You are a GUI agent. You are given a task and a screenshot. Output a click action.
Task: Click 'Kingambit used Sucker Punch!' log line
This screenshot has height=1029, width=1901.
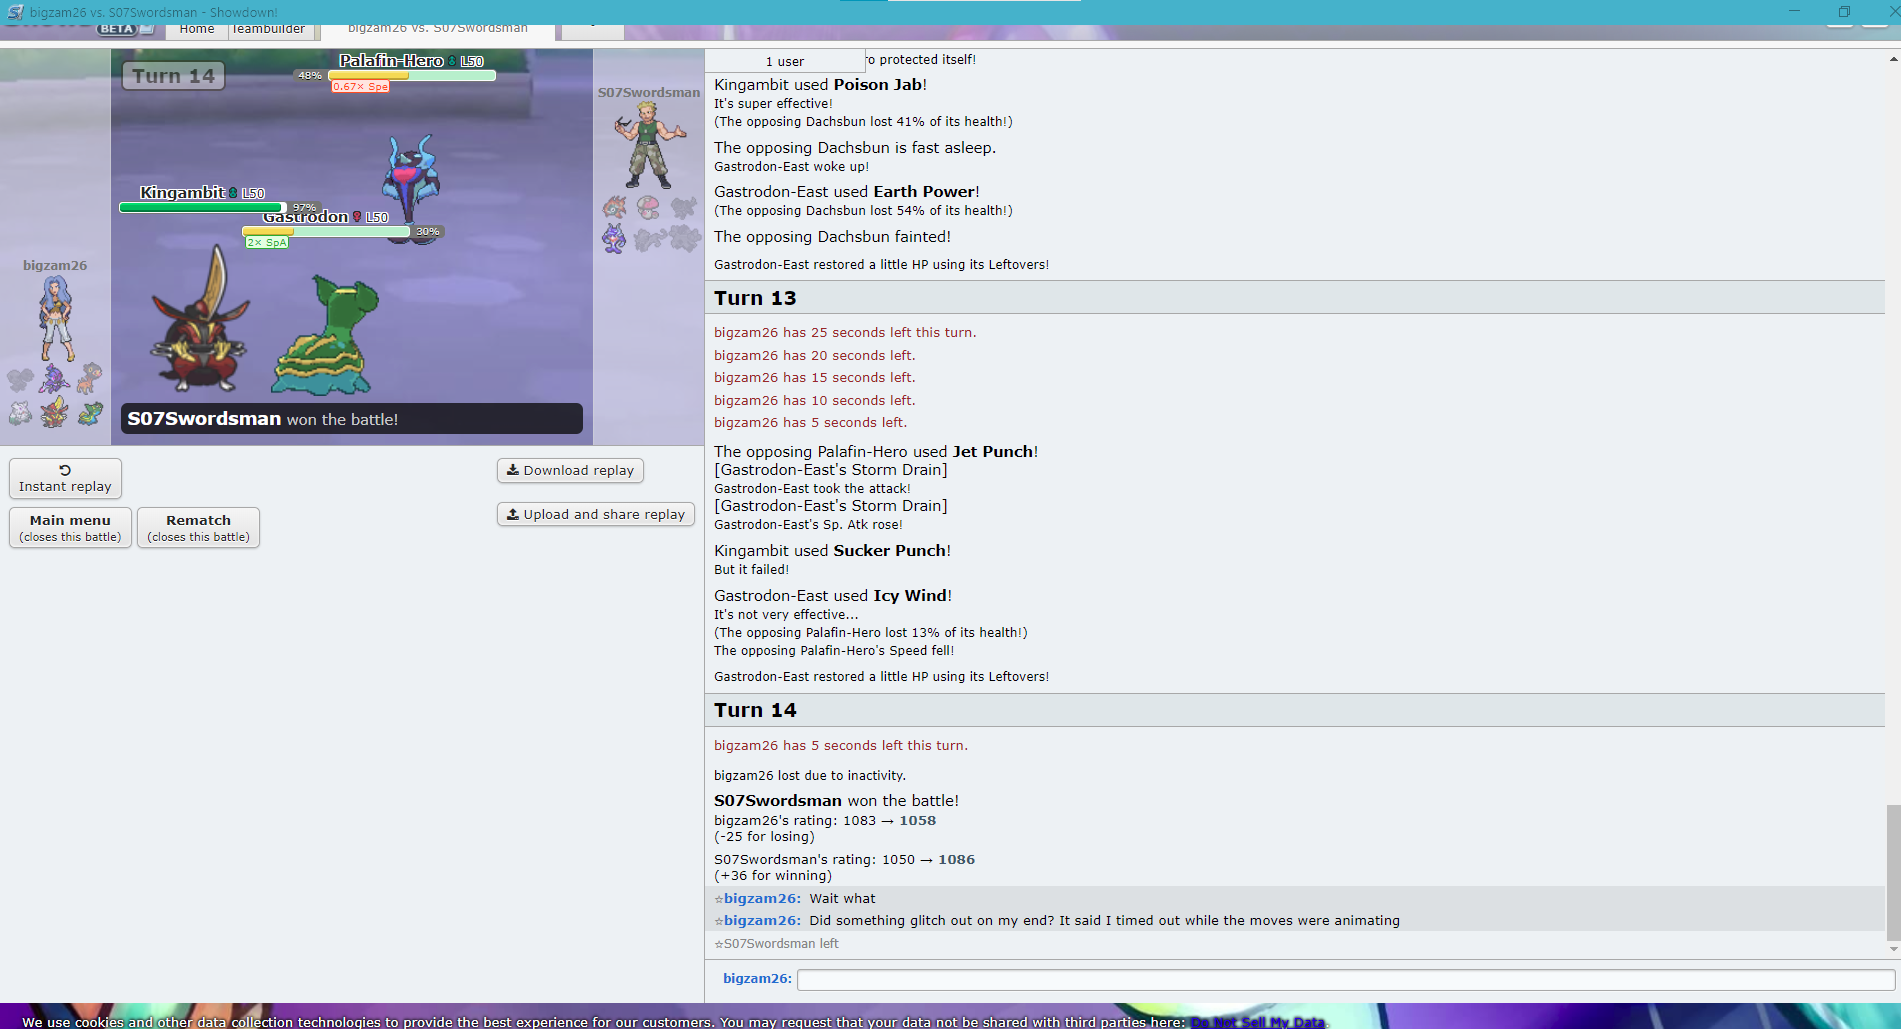[832, 551]
